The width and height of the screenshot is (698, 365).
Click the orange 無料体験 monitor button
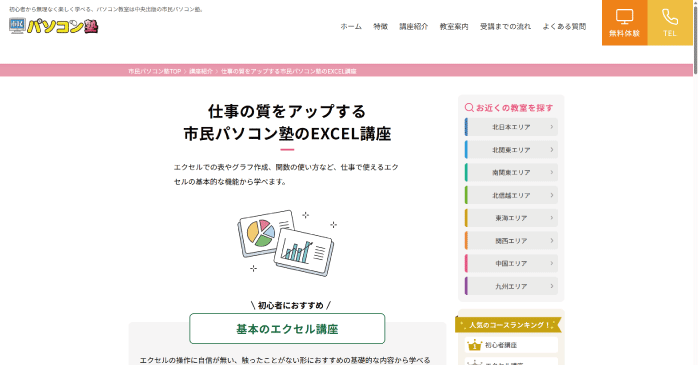(x=625, y=23)
